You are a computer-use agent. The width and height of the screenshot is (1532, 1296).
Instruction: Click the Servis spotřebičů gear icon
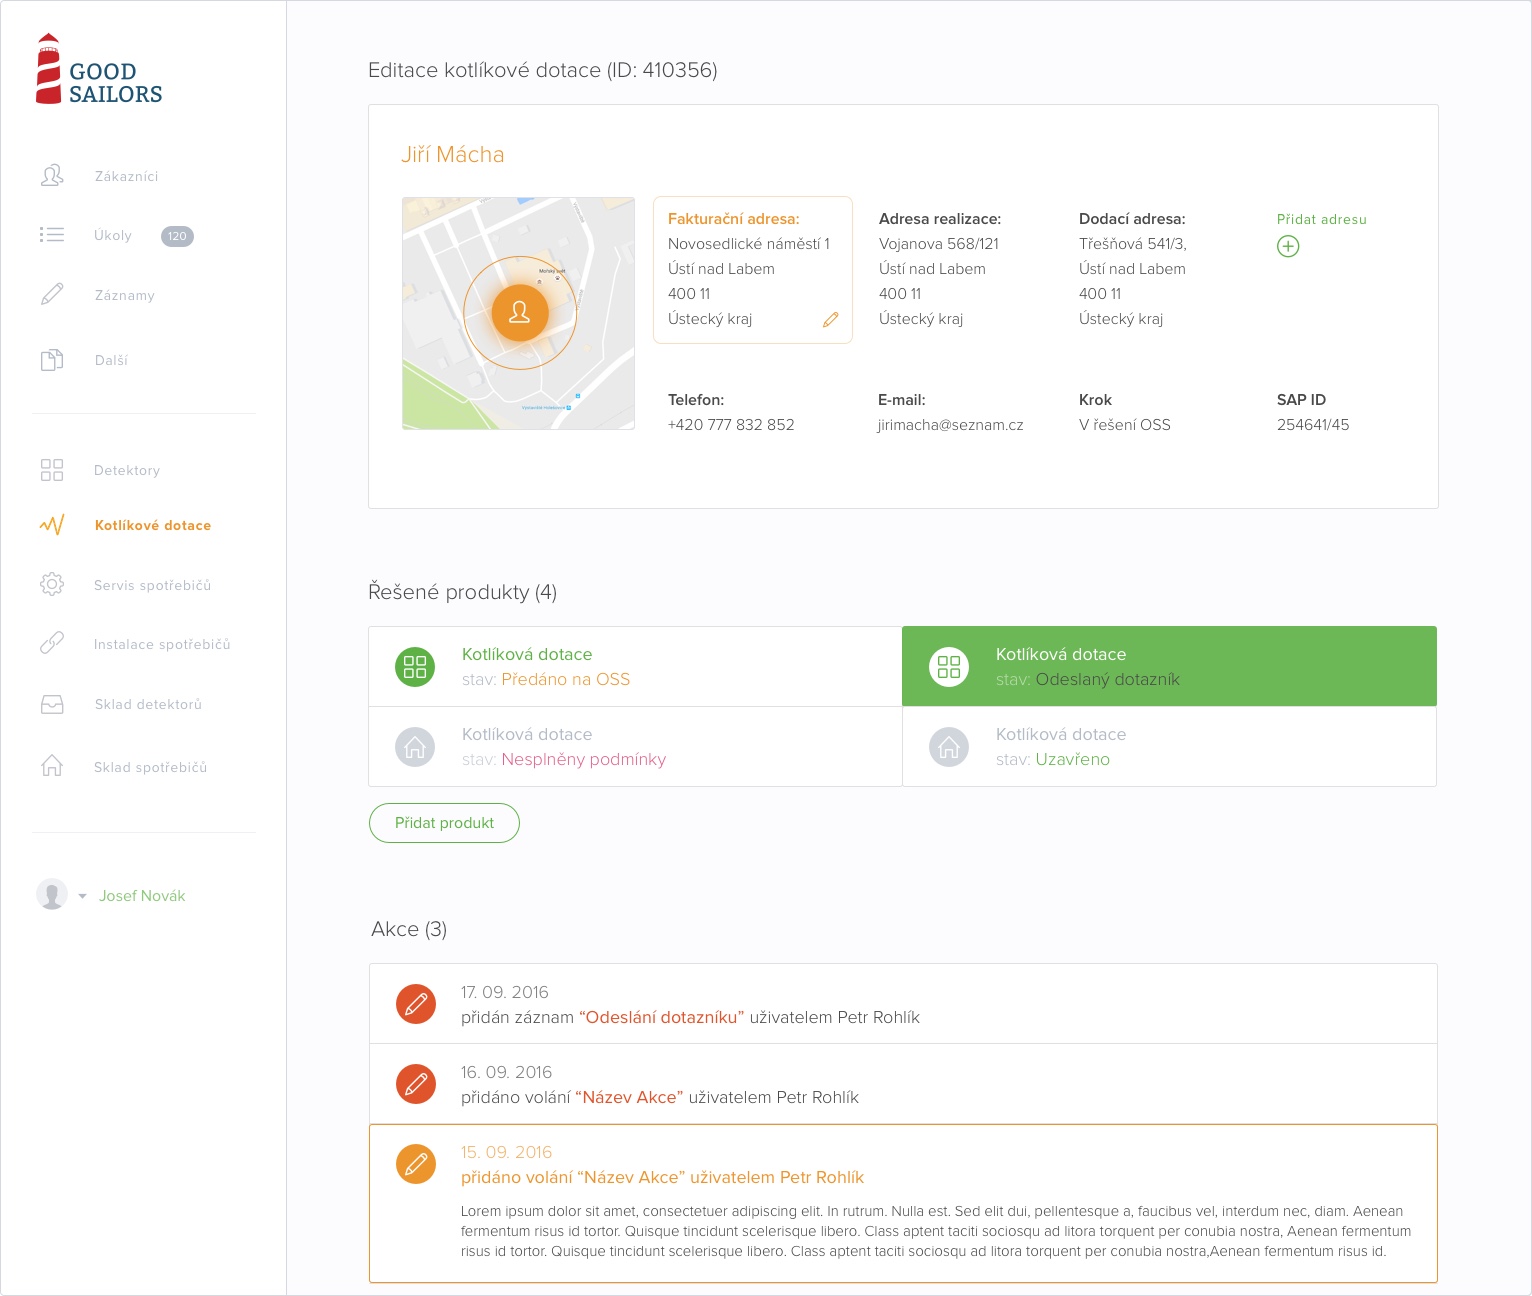(x=52, y=584)
